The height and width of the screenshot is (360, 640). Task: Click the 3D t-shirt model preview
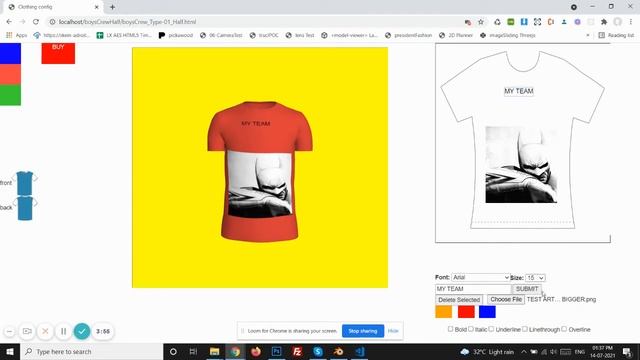click(260, 171)
